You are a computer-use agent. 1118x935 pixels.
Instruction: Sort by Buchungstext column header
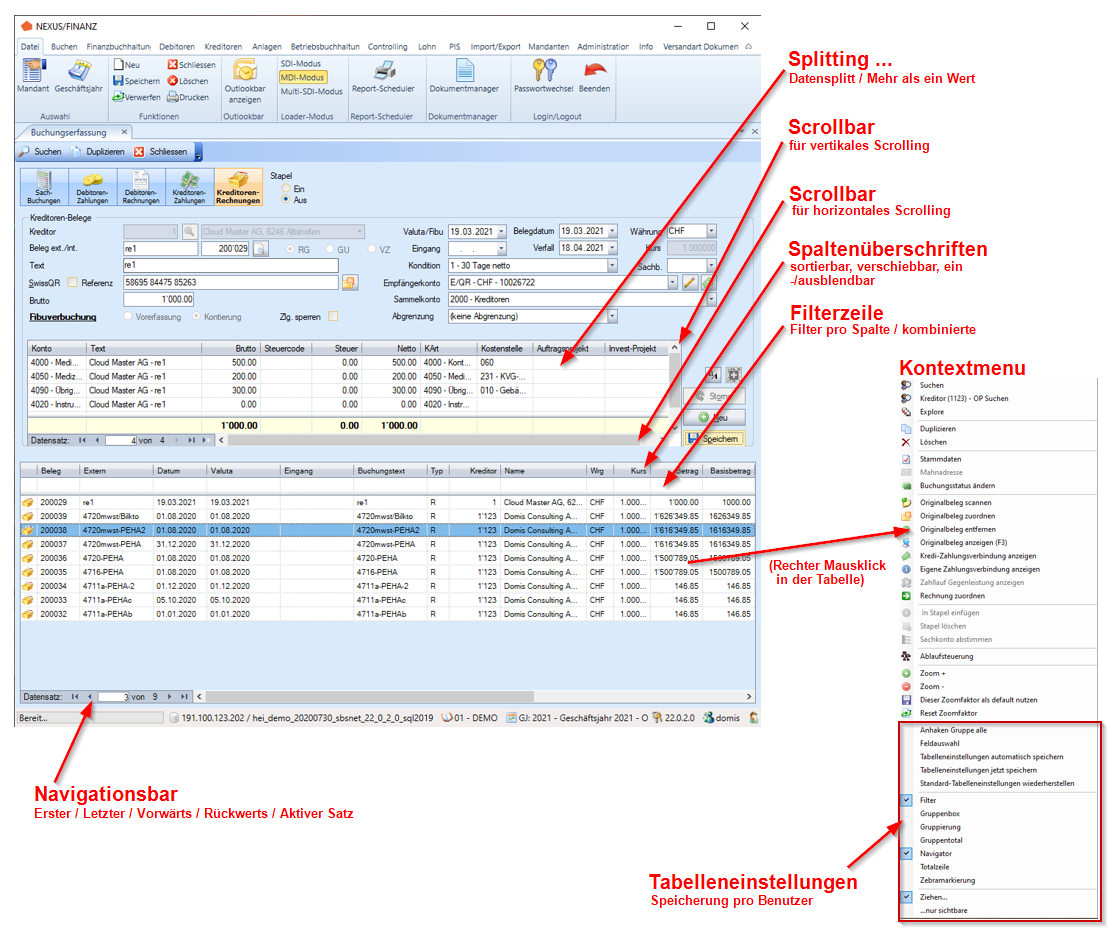[390, 471]
